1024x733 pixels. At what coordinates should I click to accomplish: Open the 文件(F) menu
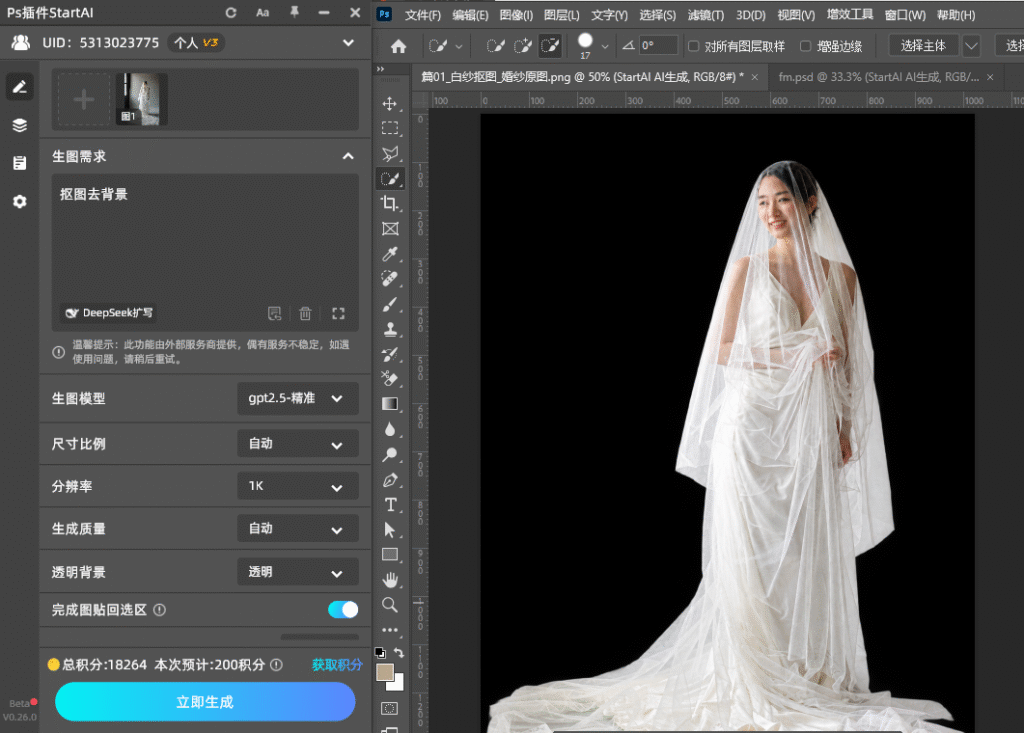pos(423,15)
